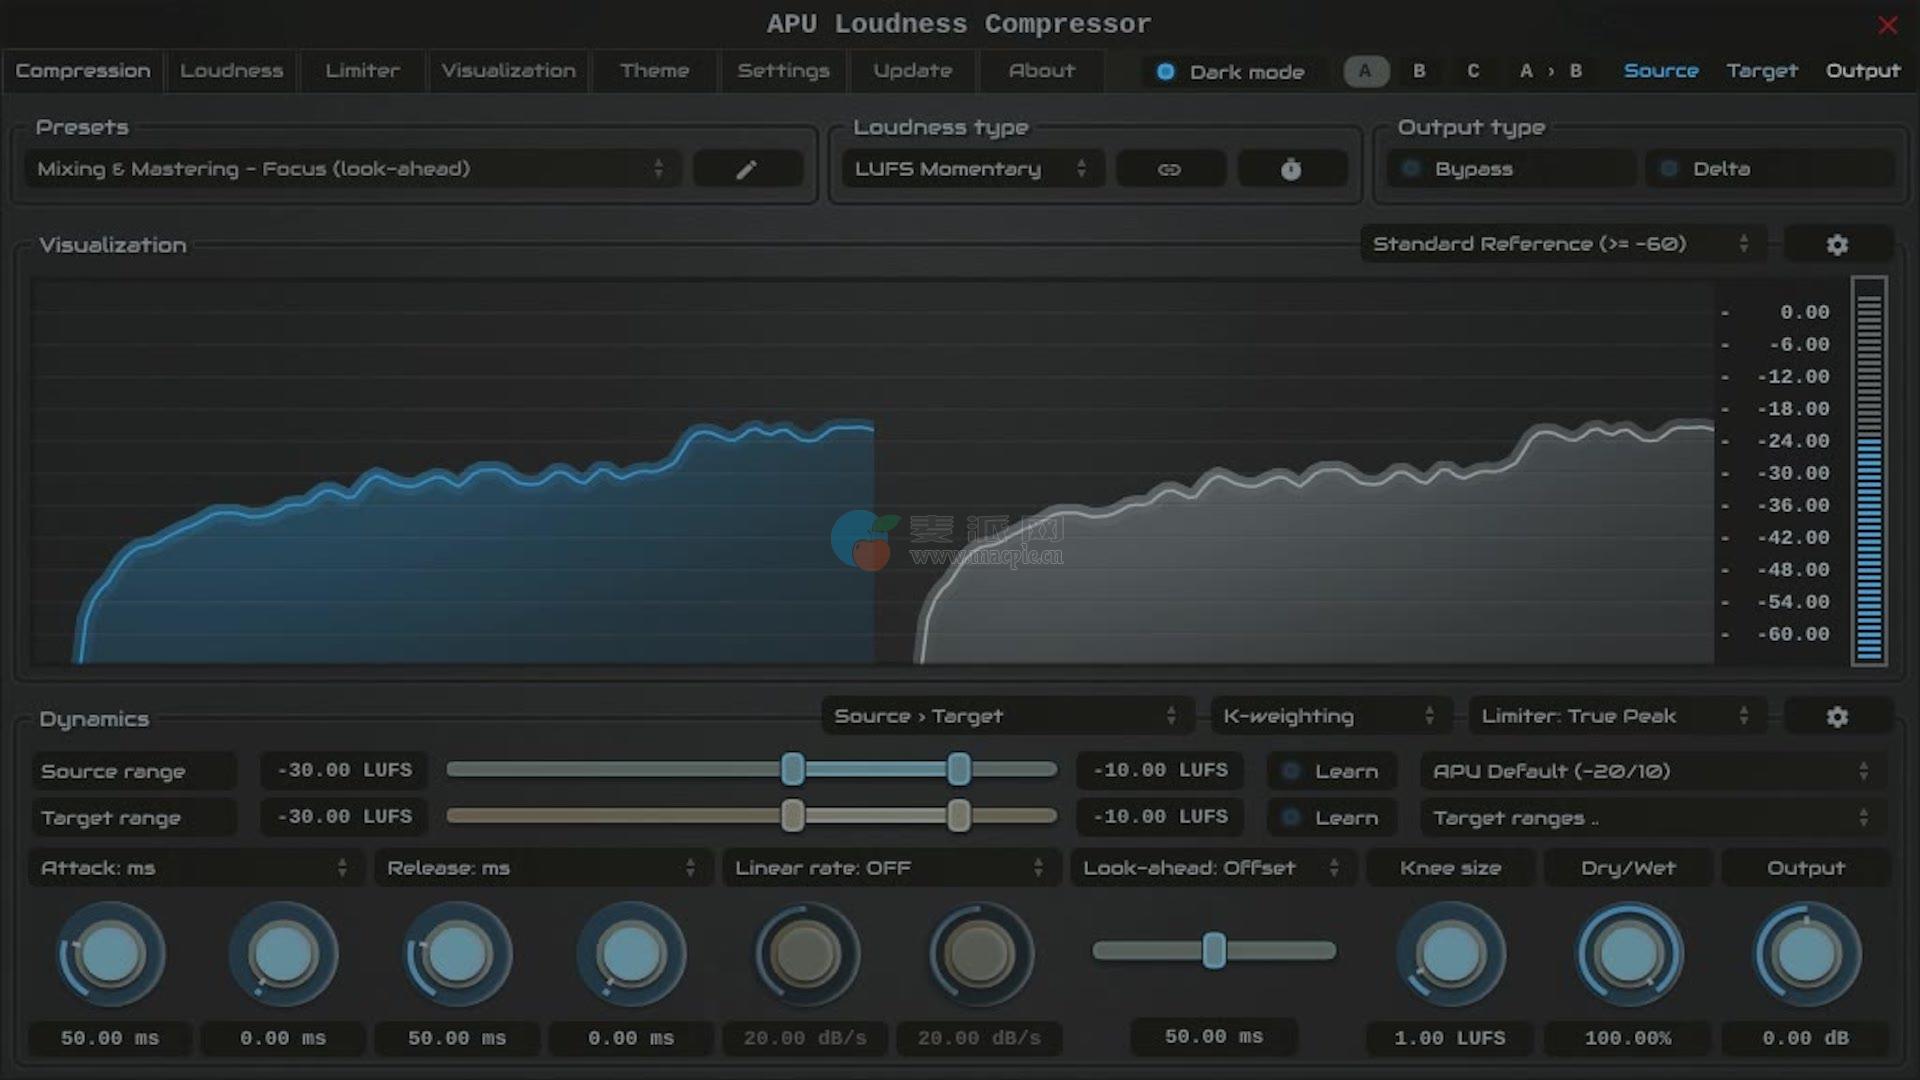
Task: Switch to the Settings tab
Action: click(x=784, y=71)
